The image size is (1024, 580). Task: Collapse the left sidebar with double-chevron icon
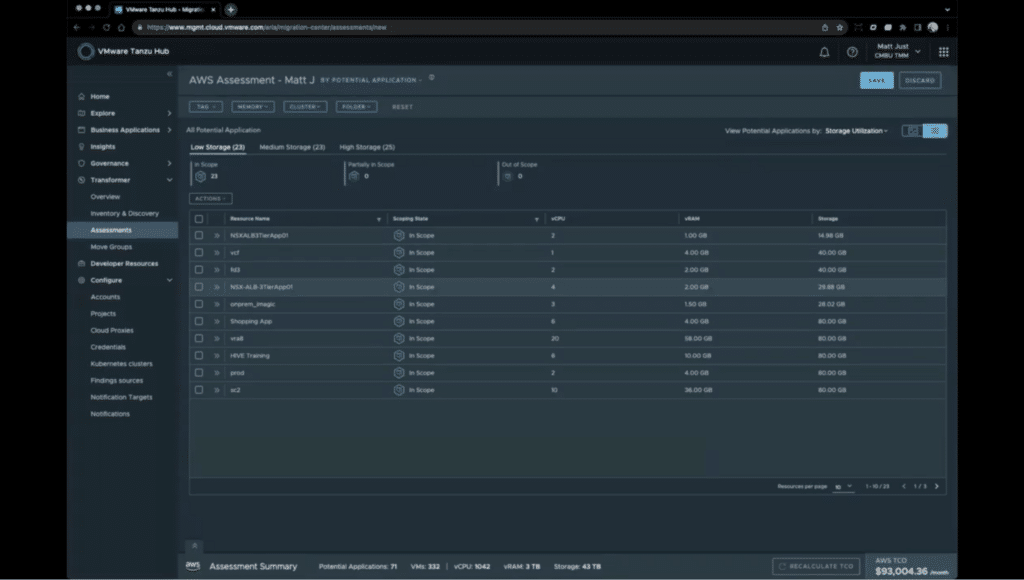(169, 74)
